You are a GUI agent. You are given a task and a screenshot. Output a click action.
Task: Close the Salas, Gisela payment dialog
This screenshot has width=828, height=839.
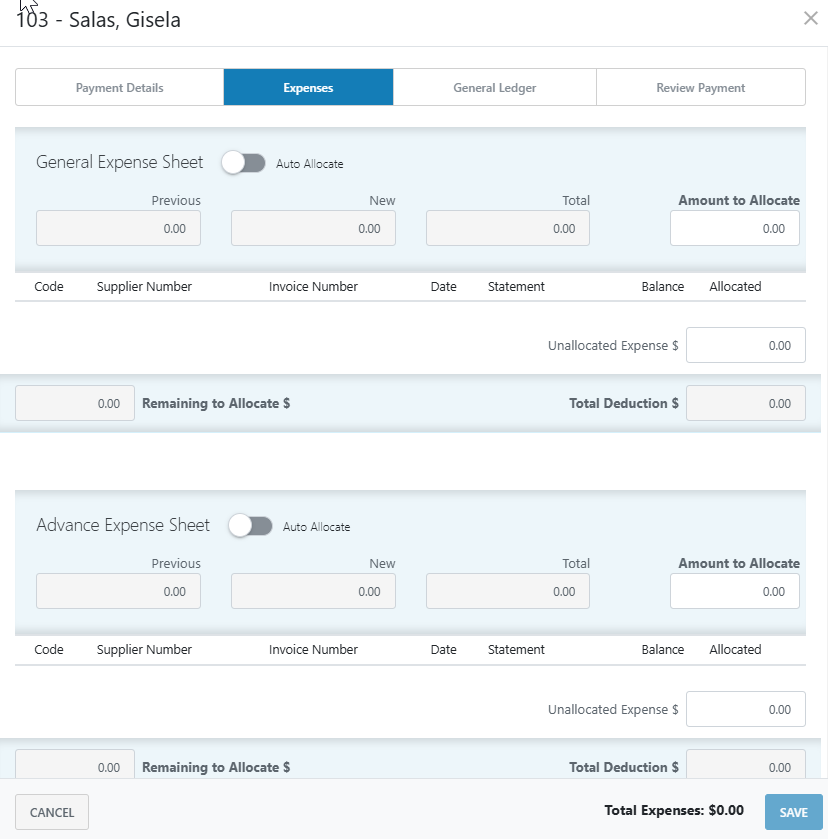(x=810, y=18)
